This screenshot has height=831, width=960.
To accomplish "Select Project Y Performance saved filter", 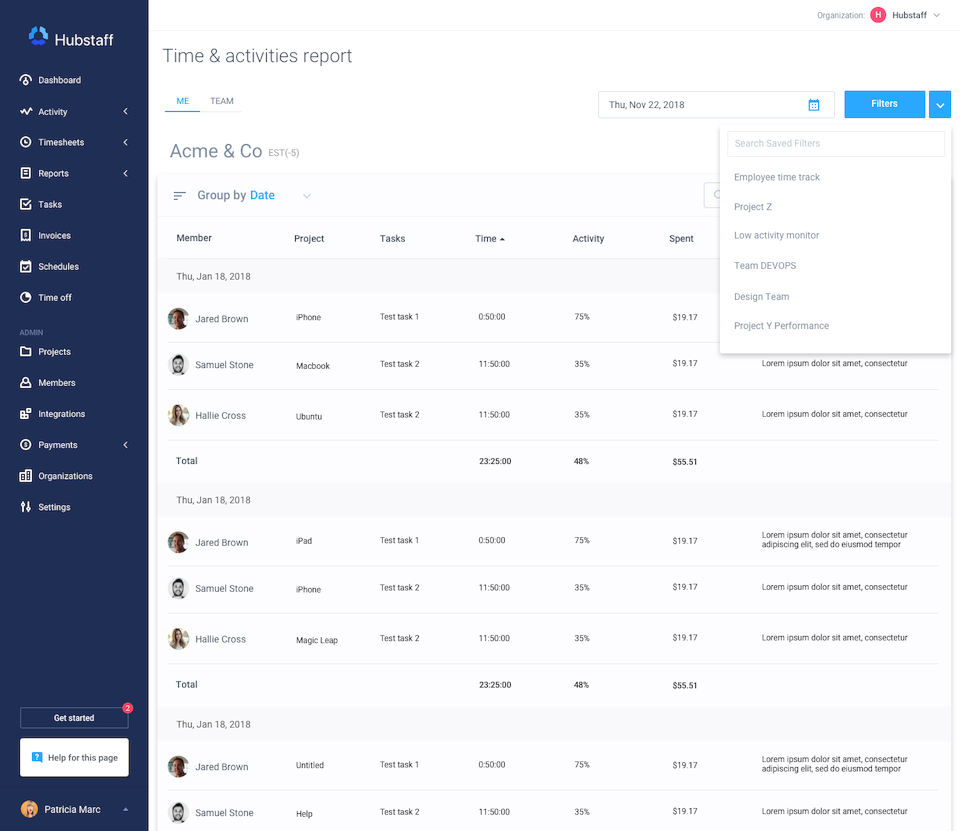I will pyautogui.click(x=781, y=326).
